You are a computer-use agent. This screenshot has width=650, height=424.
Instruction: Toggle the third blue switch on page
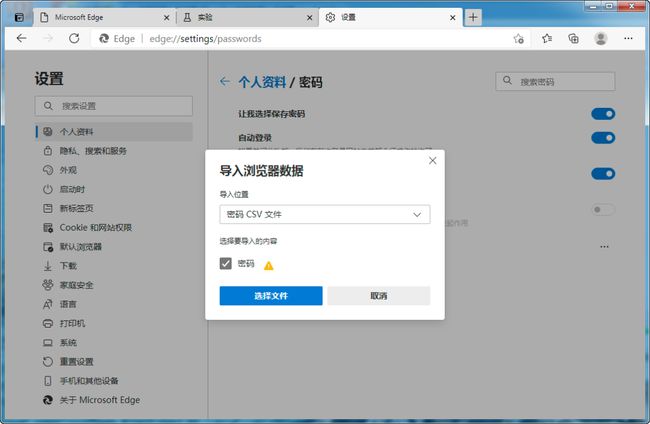[603, 174]
